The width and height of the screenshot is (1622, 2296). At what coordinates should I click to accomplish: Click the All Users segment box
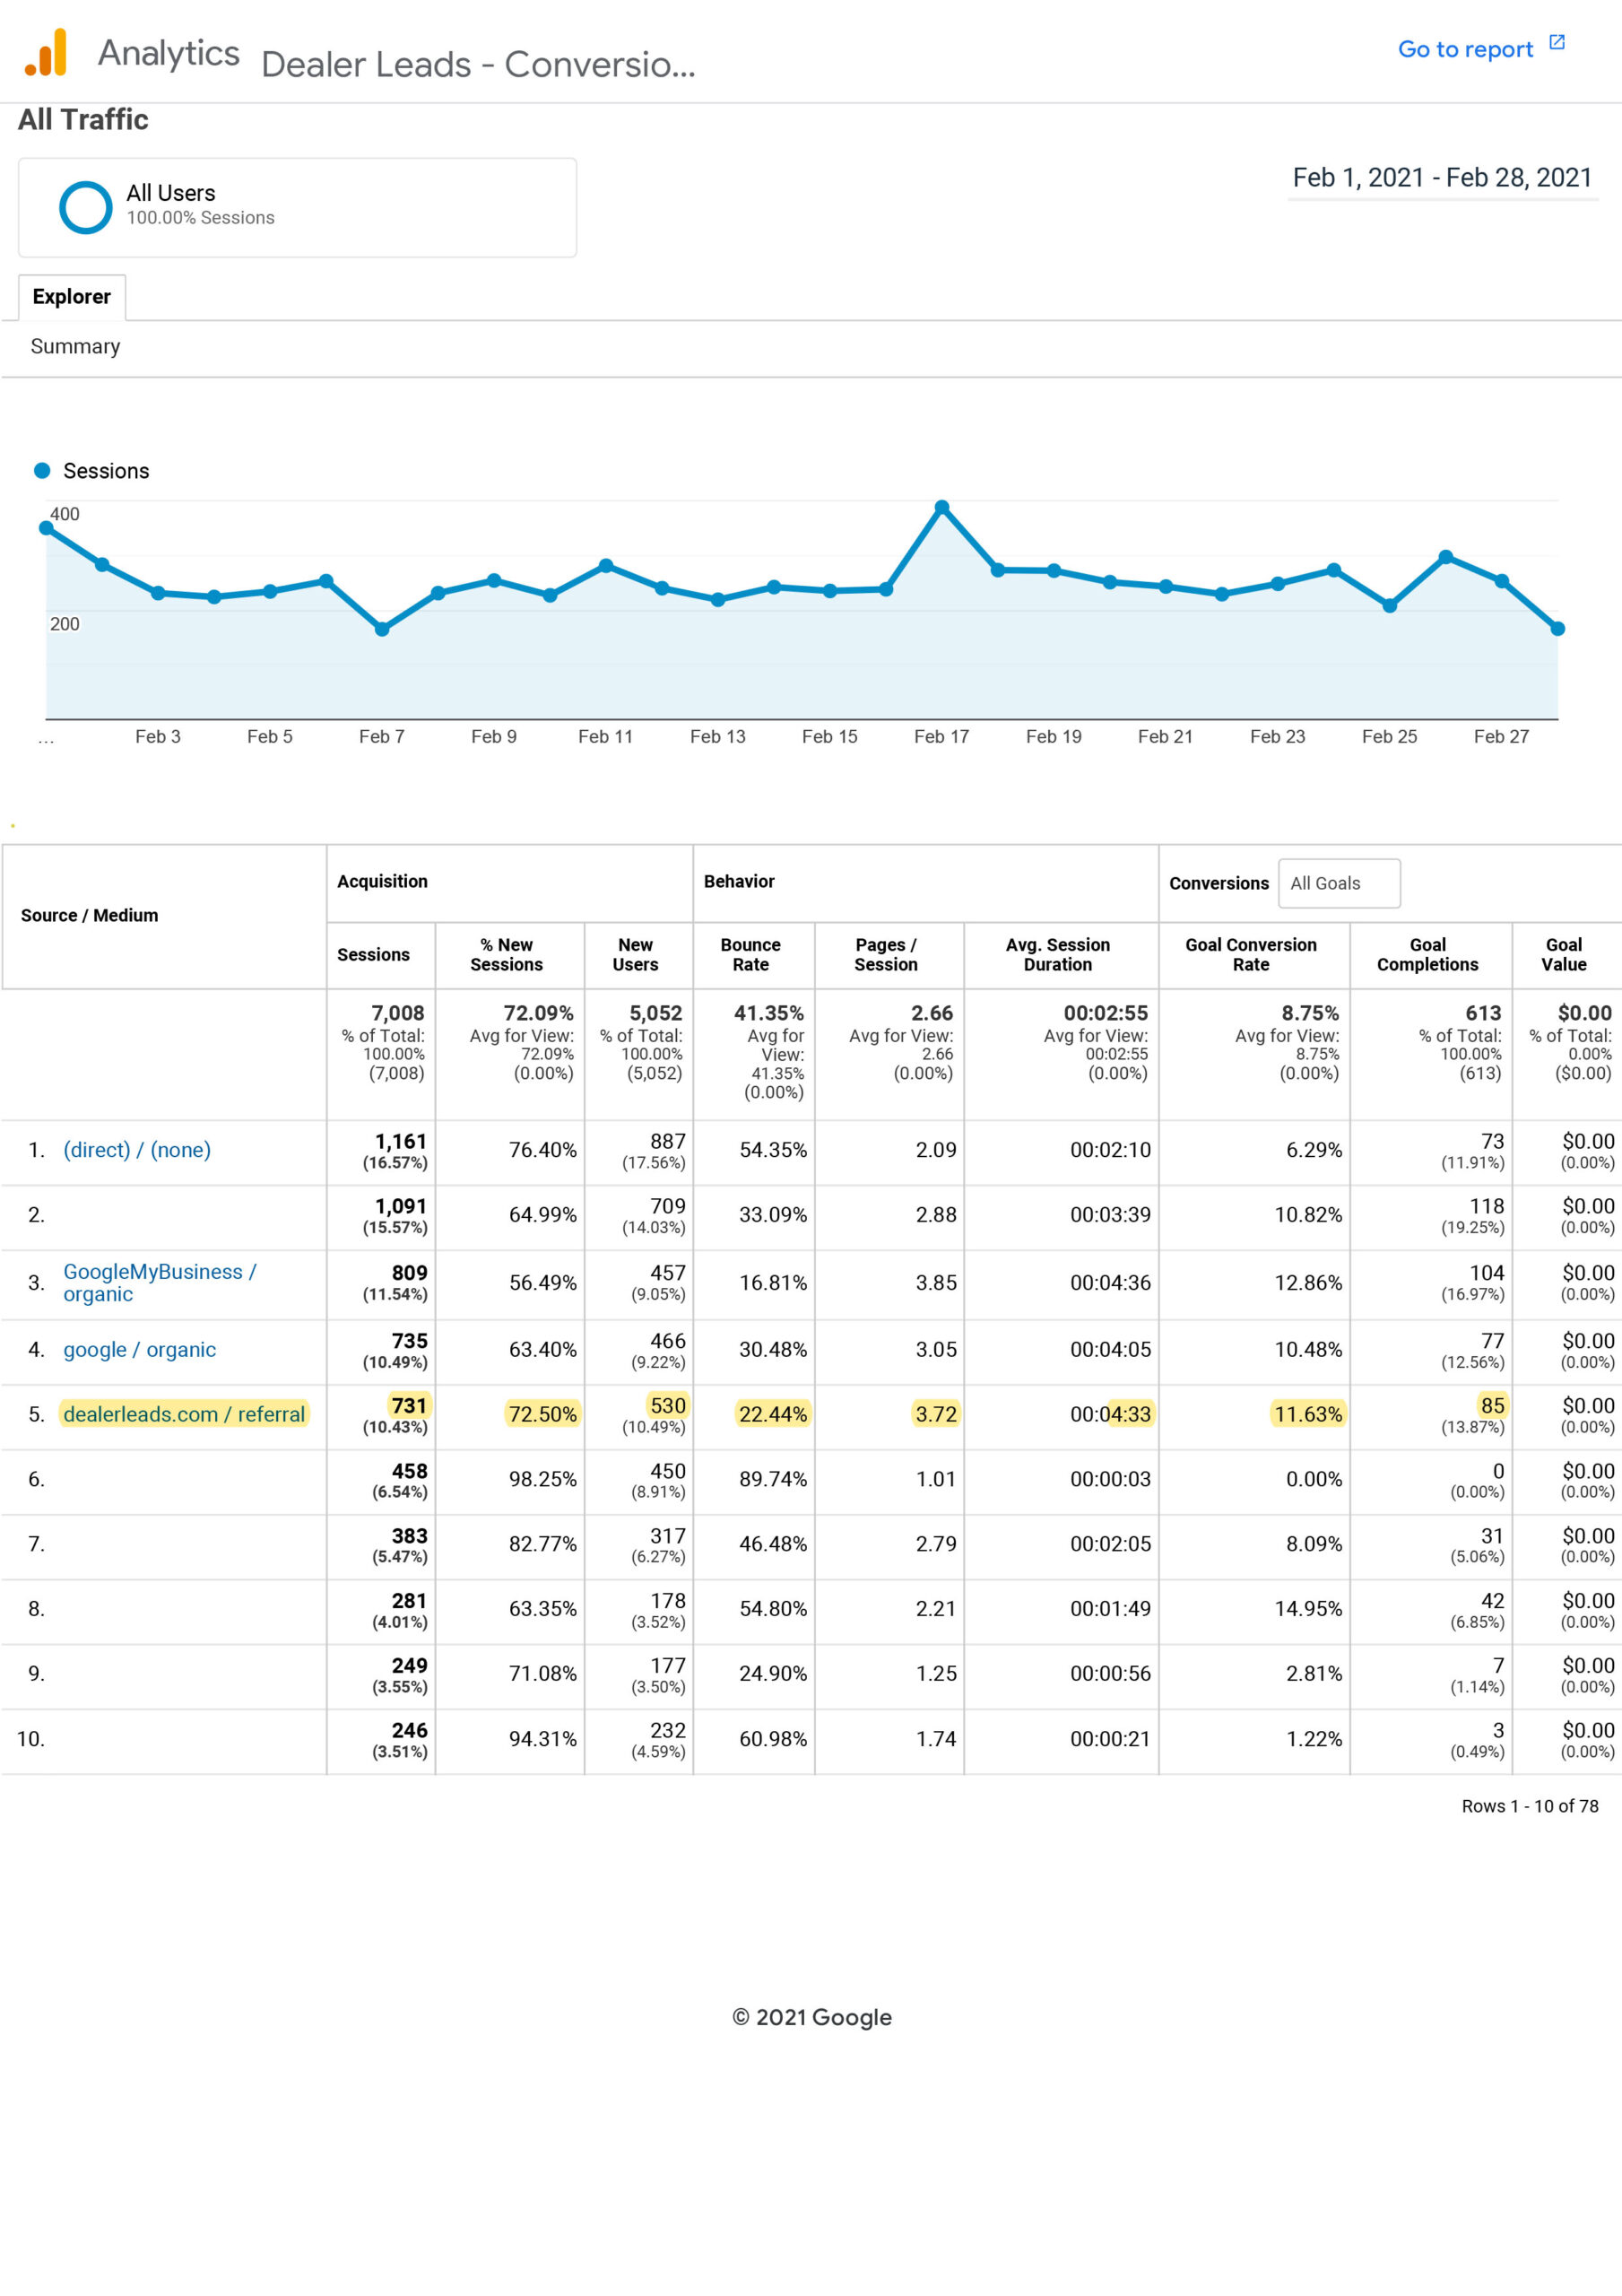coord(297,207)
